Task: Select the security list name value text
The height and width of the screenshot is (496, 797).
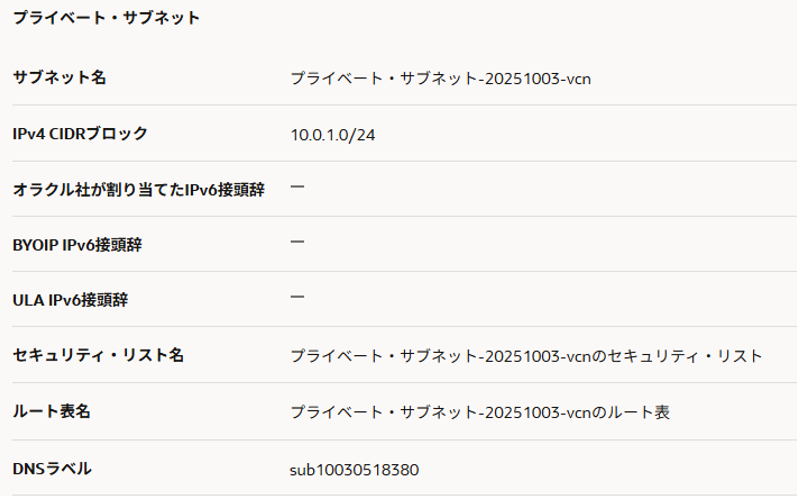Action: [526, 356]
